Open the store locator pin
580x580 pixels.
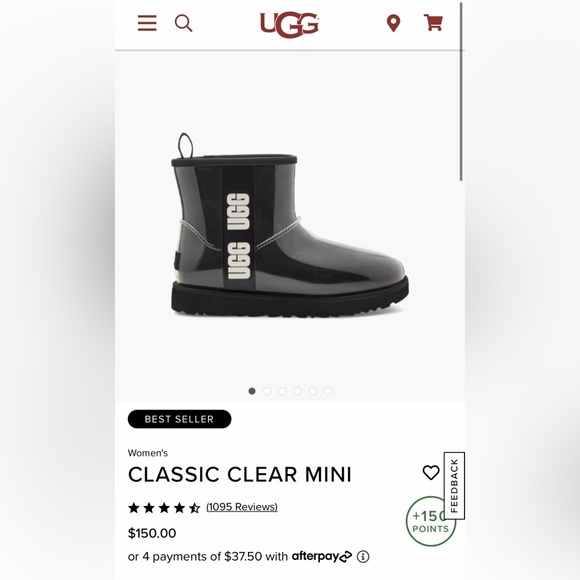coord(393,23)
